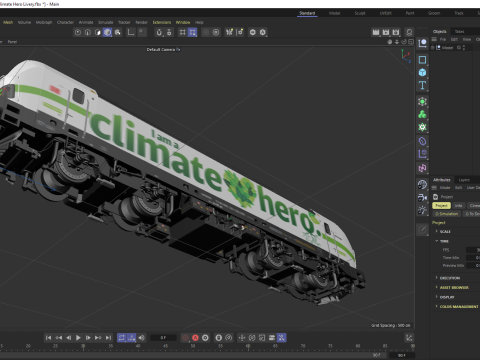This screenshot has height=360, width=480.
Task: Click the yellow Project tab button
Action: coord(441,206)
